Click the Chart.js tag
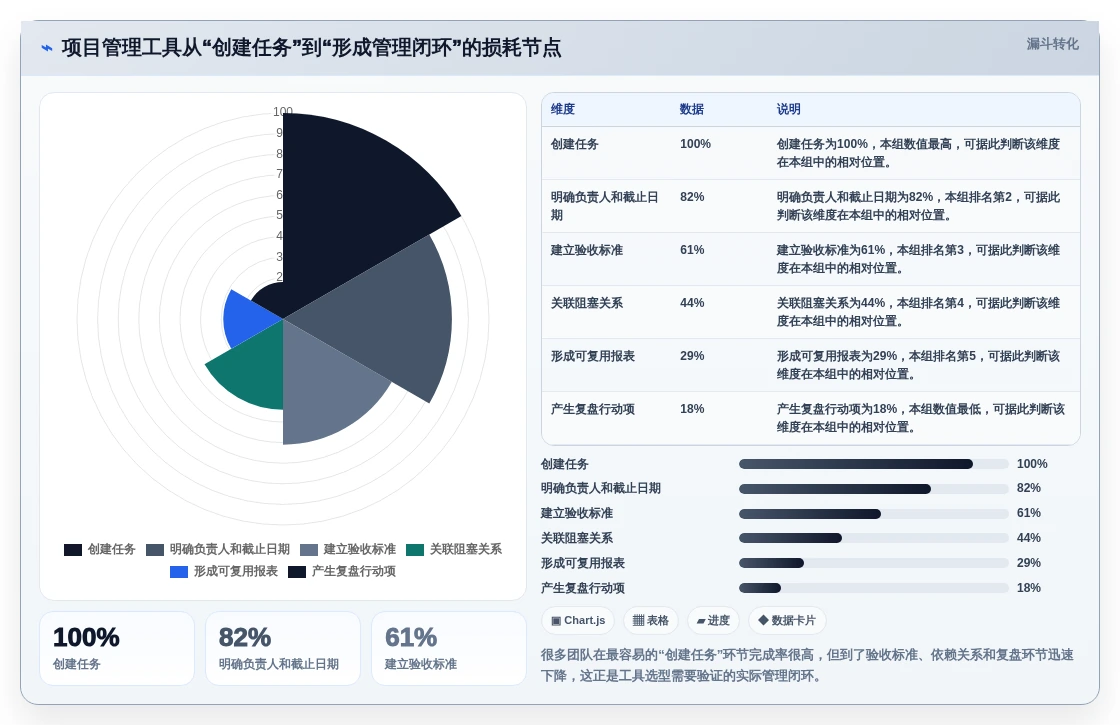 coord(578,620)
